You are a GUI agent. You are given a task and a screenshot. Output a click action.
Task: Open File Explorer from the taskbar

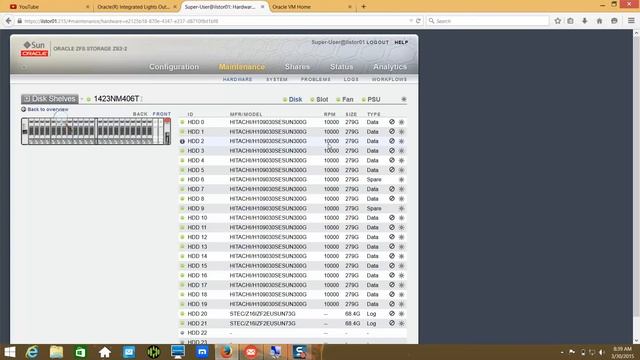[56, 352]
